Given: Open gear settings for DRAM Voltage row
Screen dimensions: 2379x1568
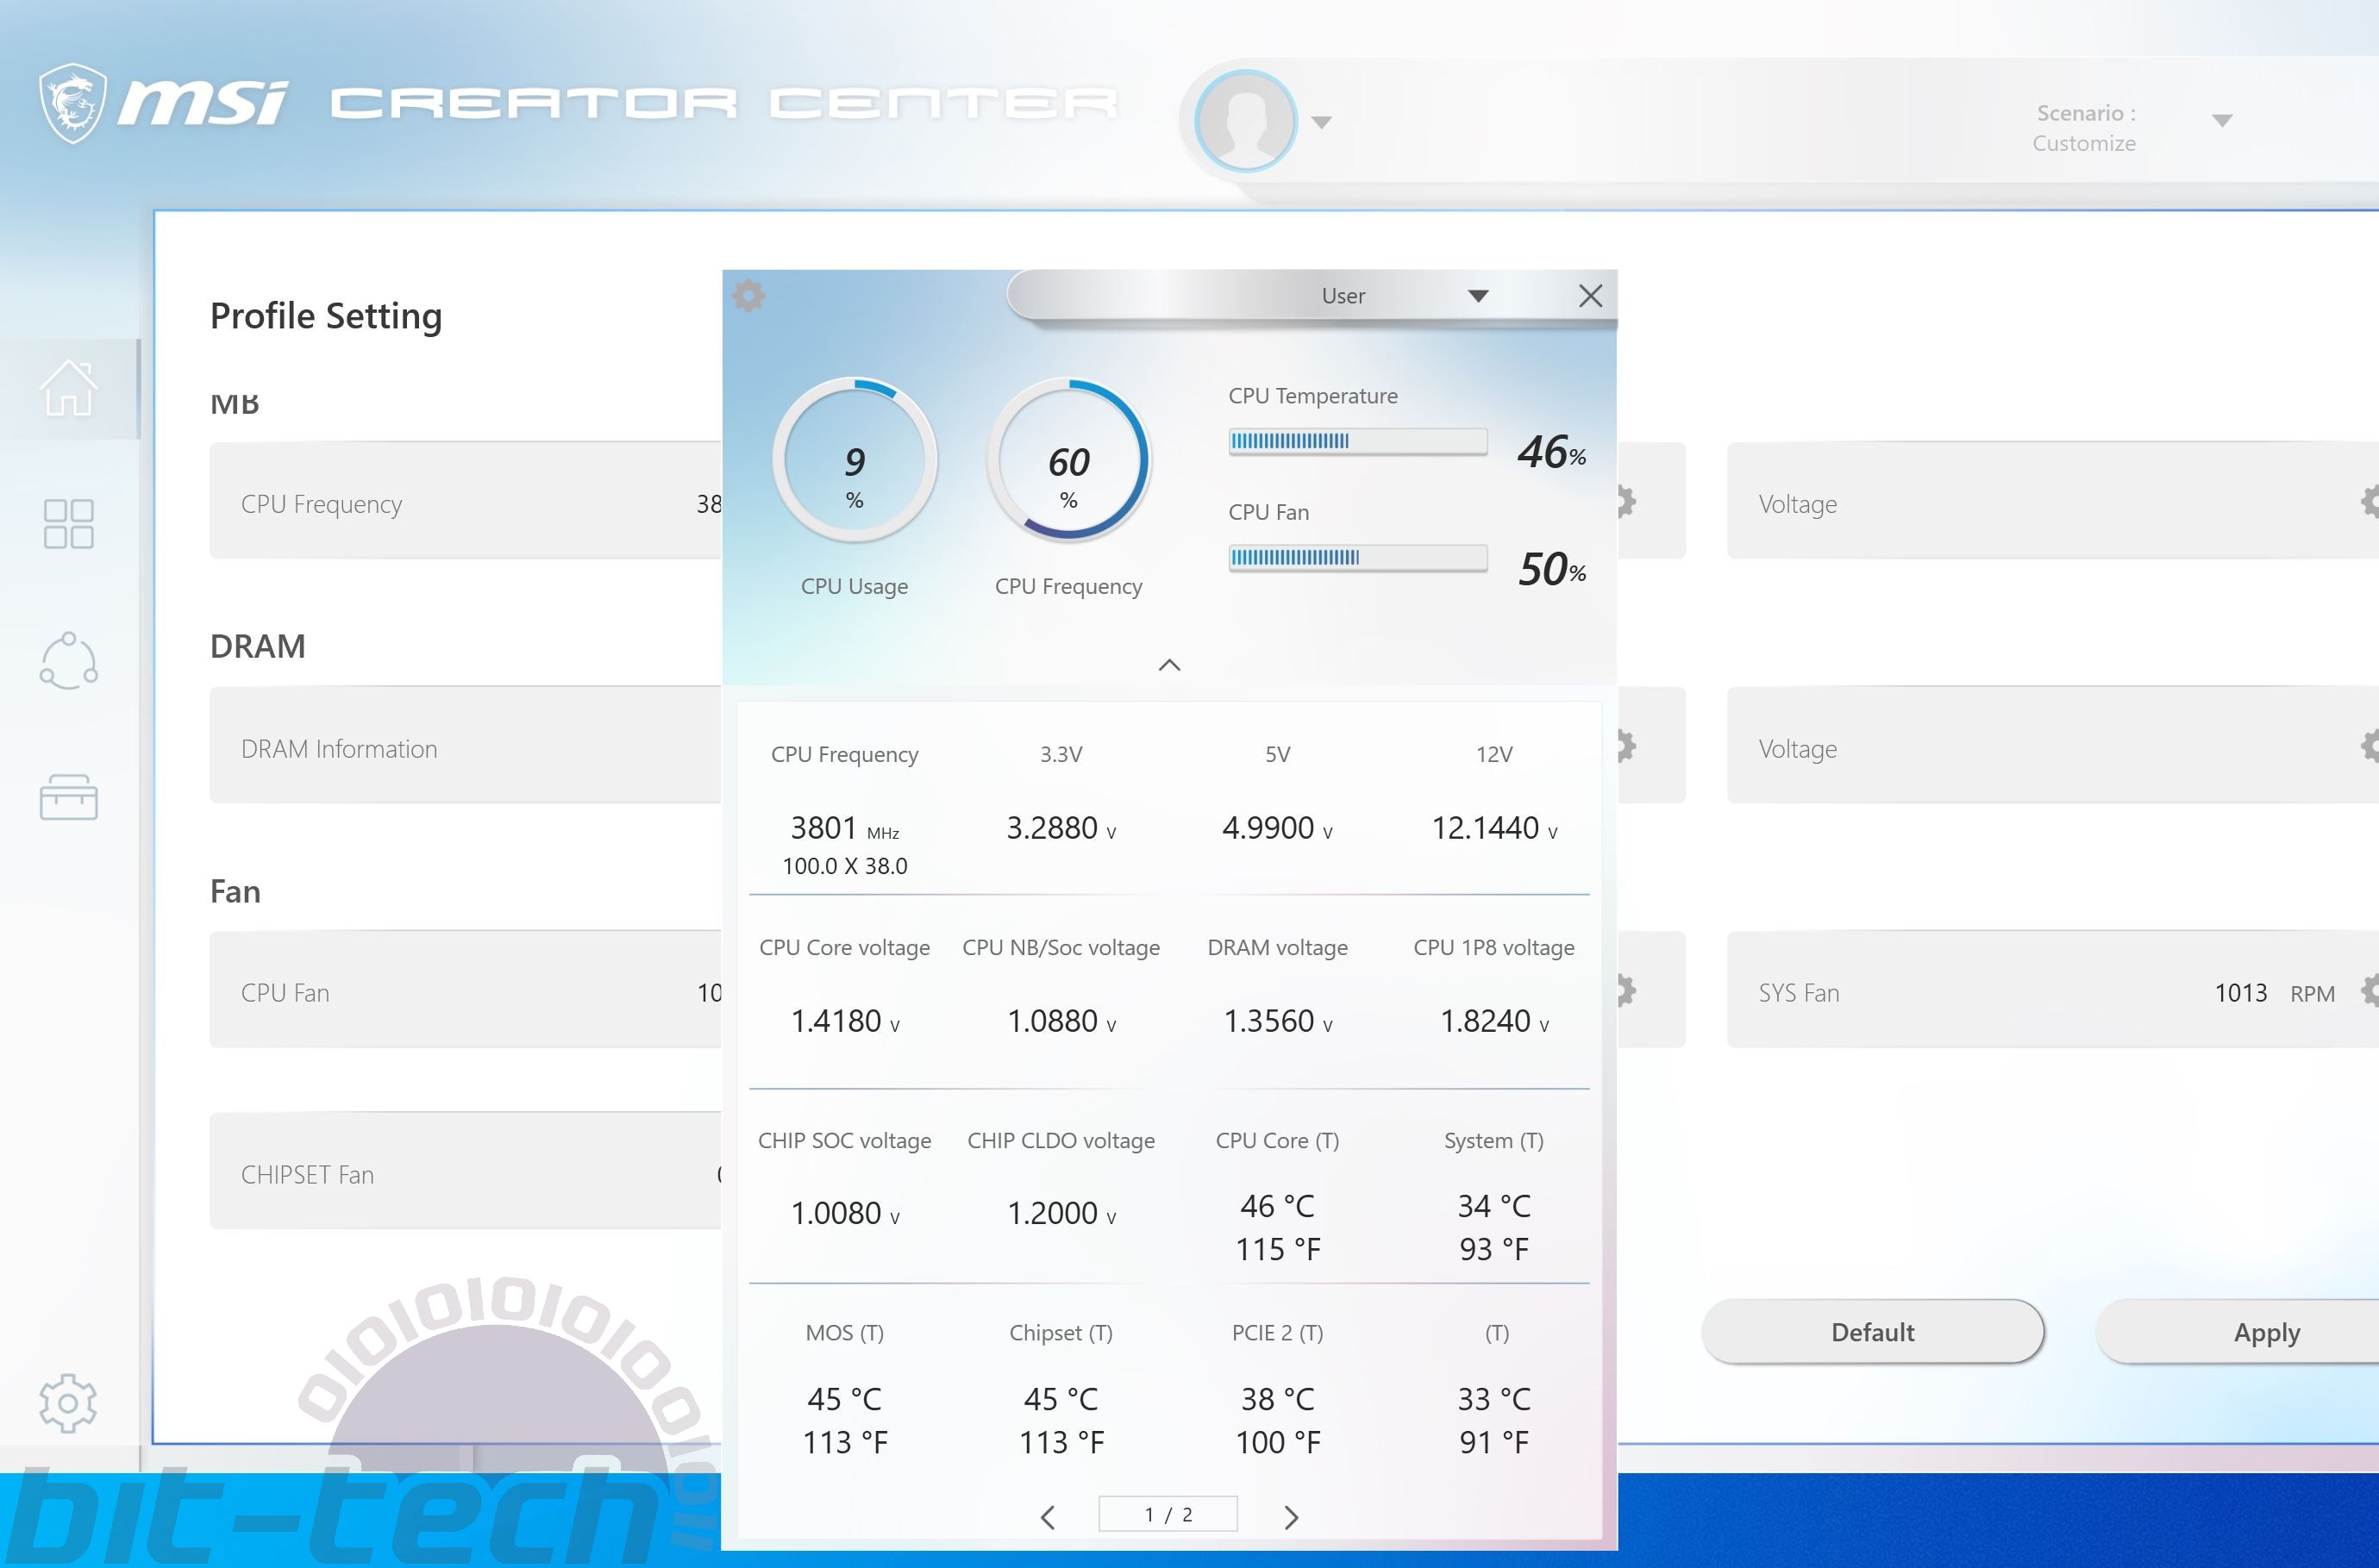Looking at the screenshot, I should [x=2369, y=746].
